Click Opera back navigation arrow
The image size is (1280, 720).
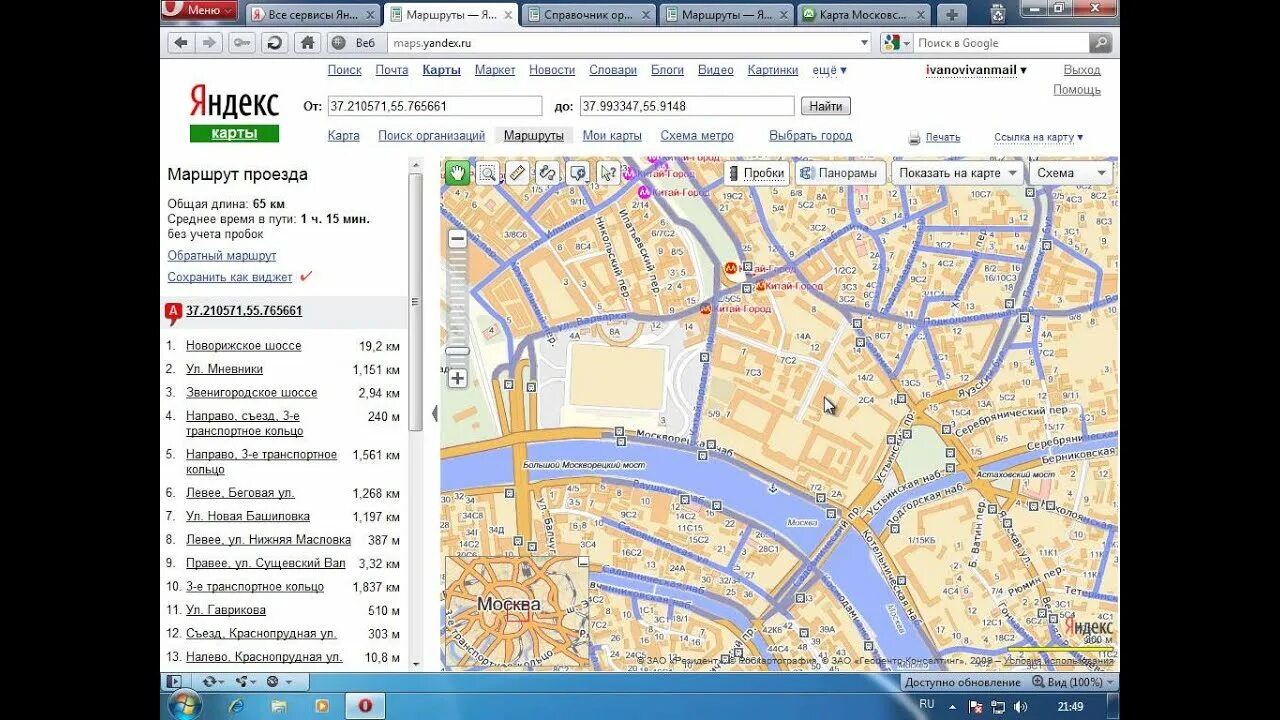click(180, 43)
